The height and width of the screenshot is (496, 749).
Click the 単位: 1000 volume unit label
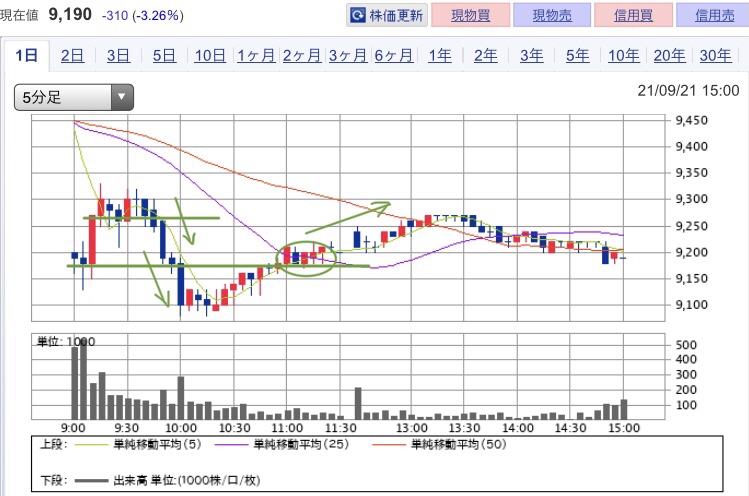pyautogui.click(x=66, y=341)
